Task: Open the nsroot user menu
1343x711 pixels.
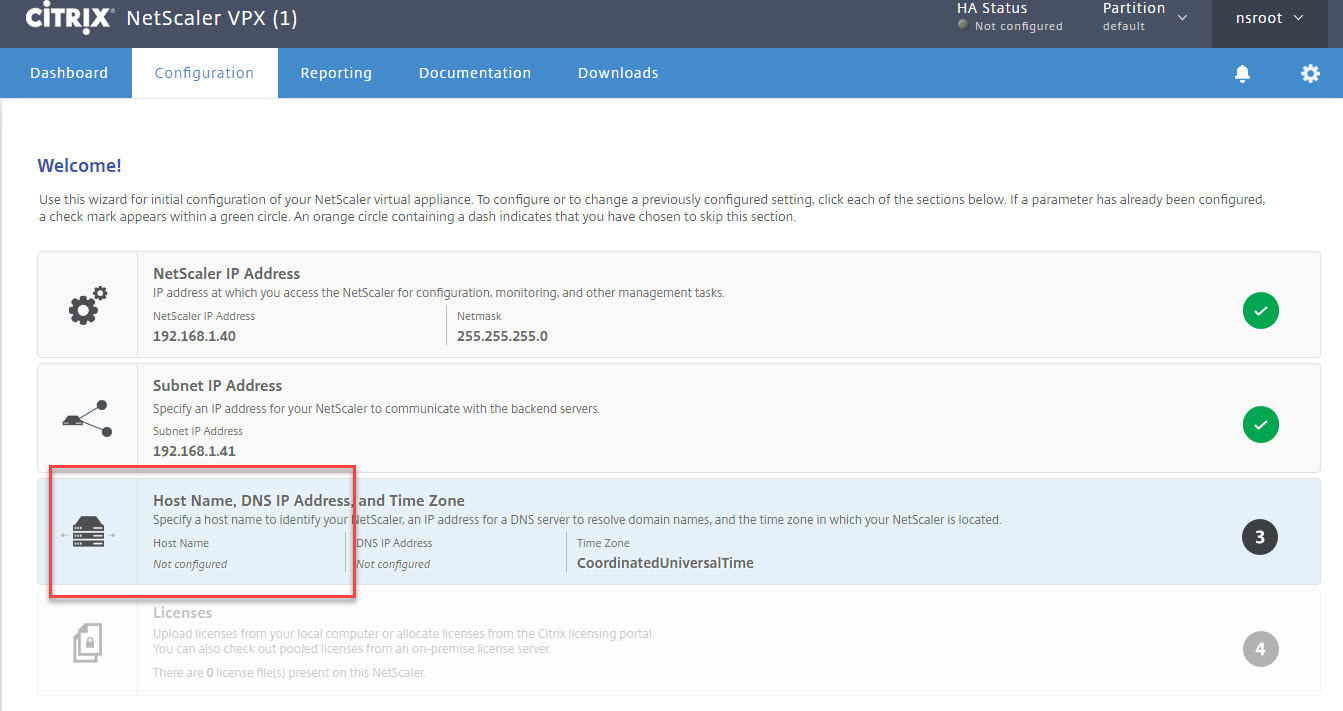Action: pos(1271,18)
